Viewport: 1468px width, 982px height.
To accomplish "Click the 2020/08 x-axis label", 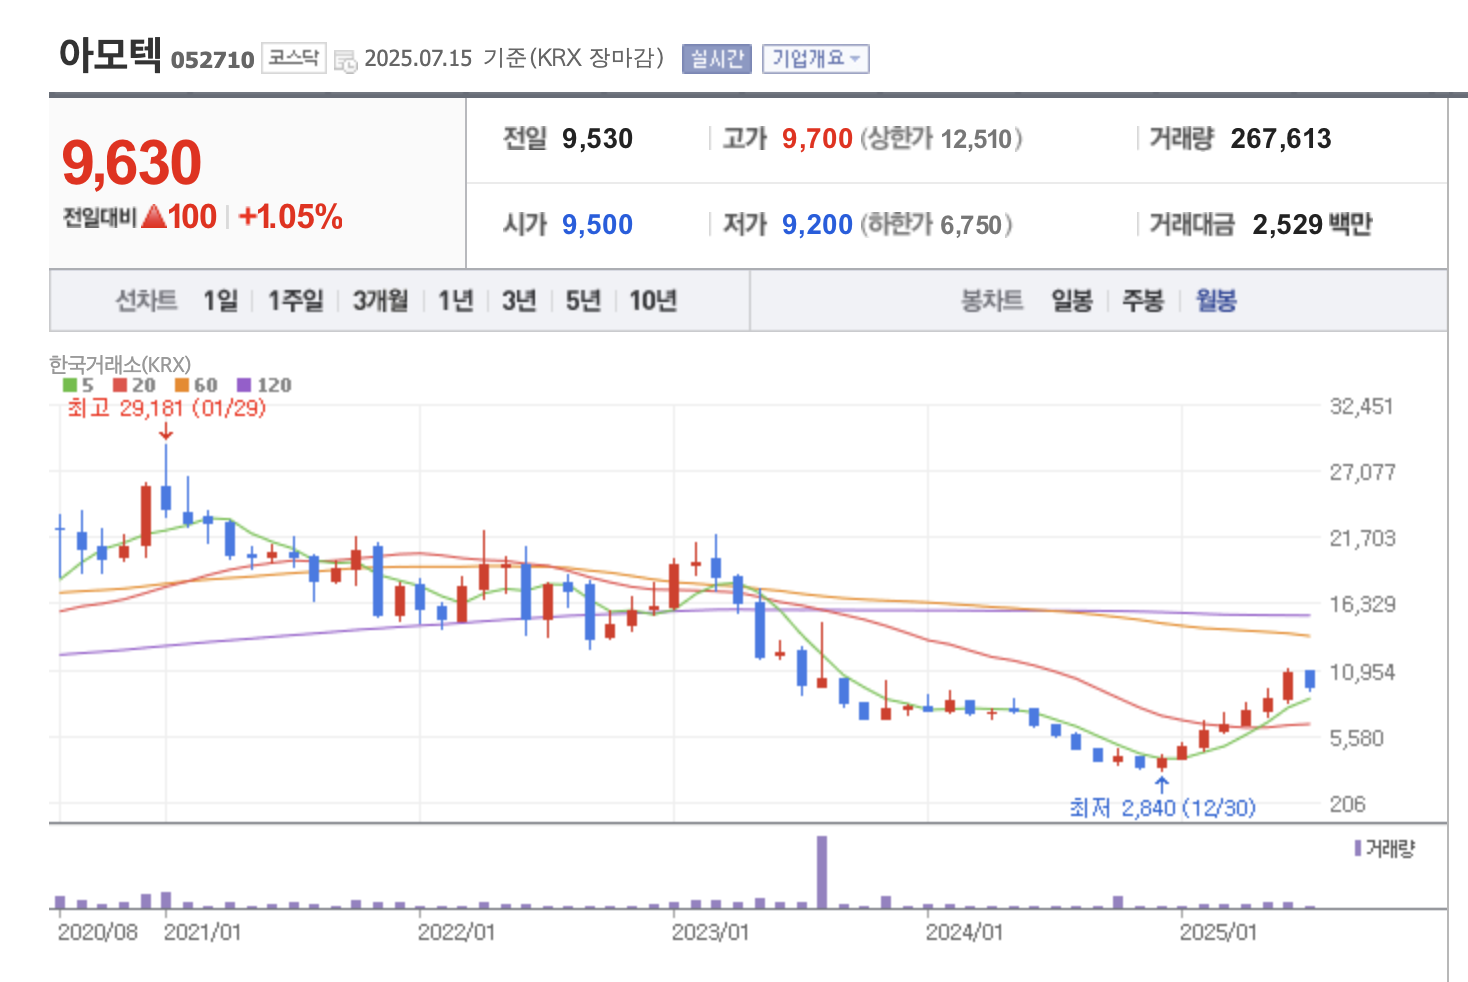I will [x=98, y=932].
